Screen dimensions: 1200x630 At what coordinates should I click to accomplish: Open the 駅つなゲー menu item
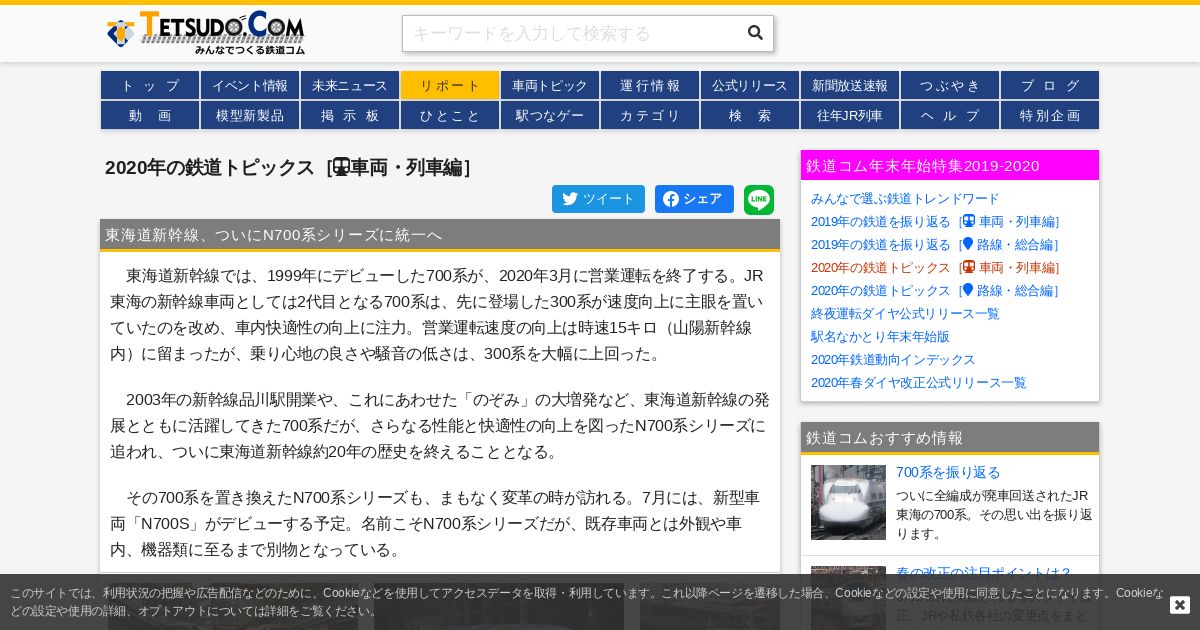(x=550, y=115)
